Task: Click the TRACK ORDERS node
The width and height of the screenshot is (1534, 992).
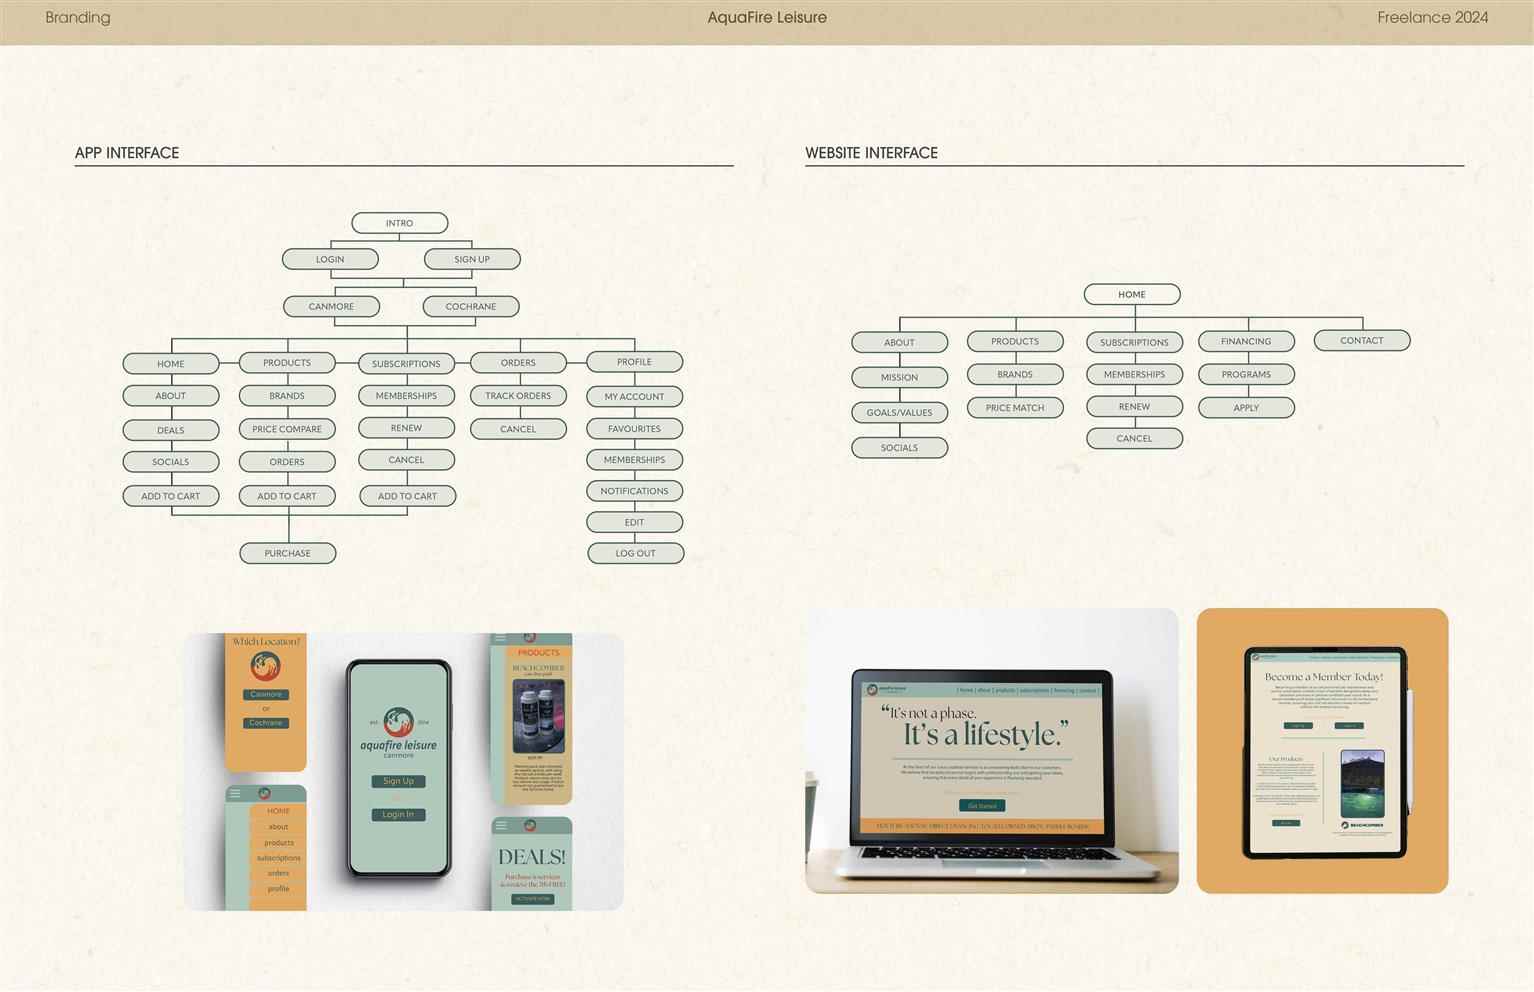Action: (518, 396)
